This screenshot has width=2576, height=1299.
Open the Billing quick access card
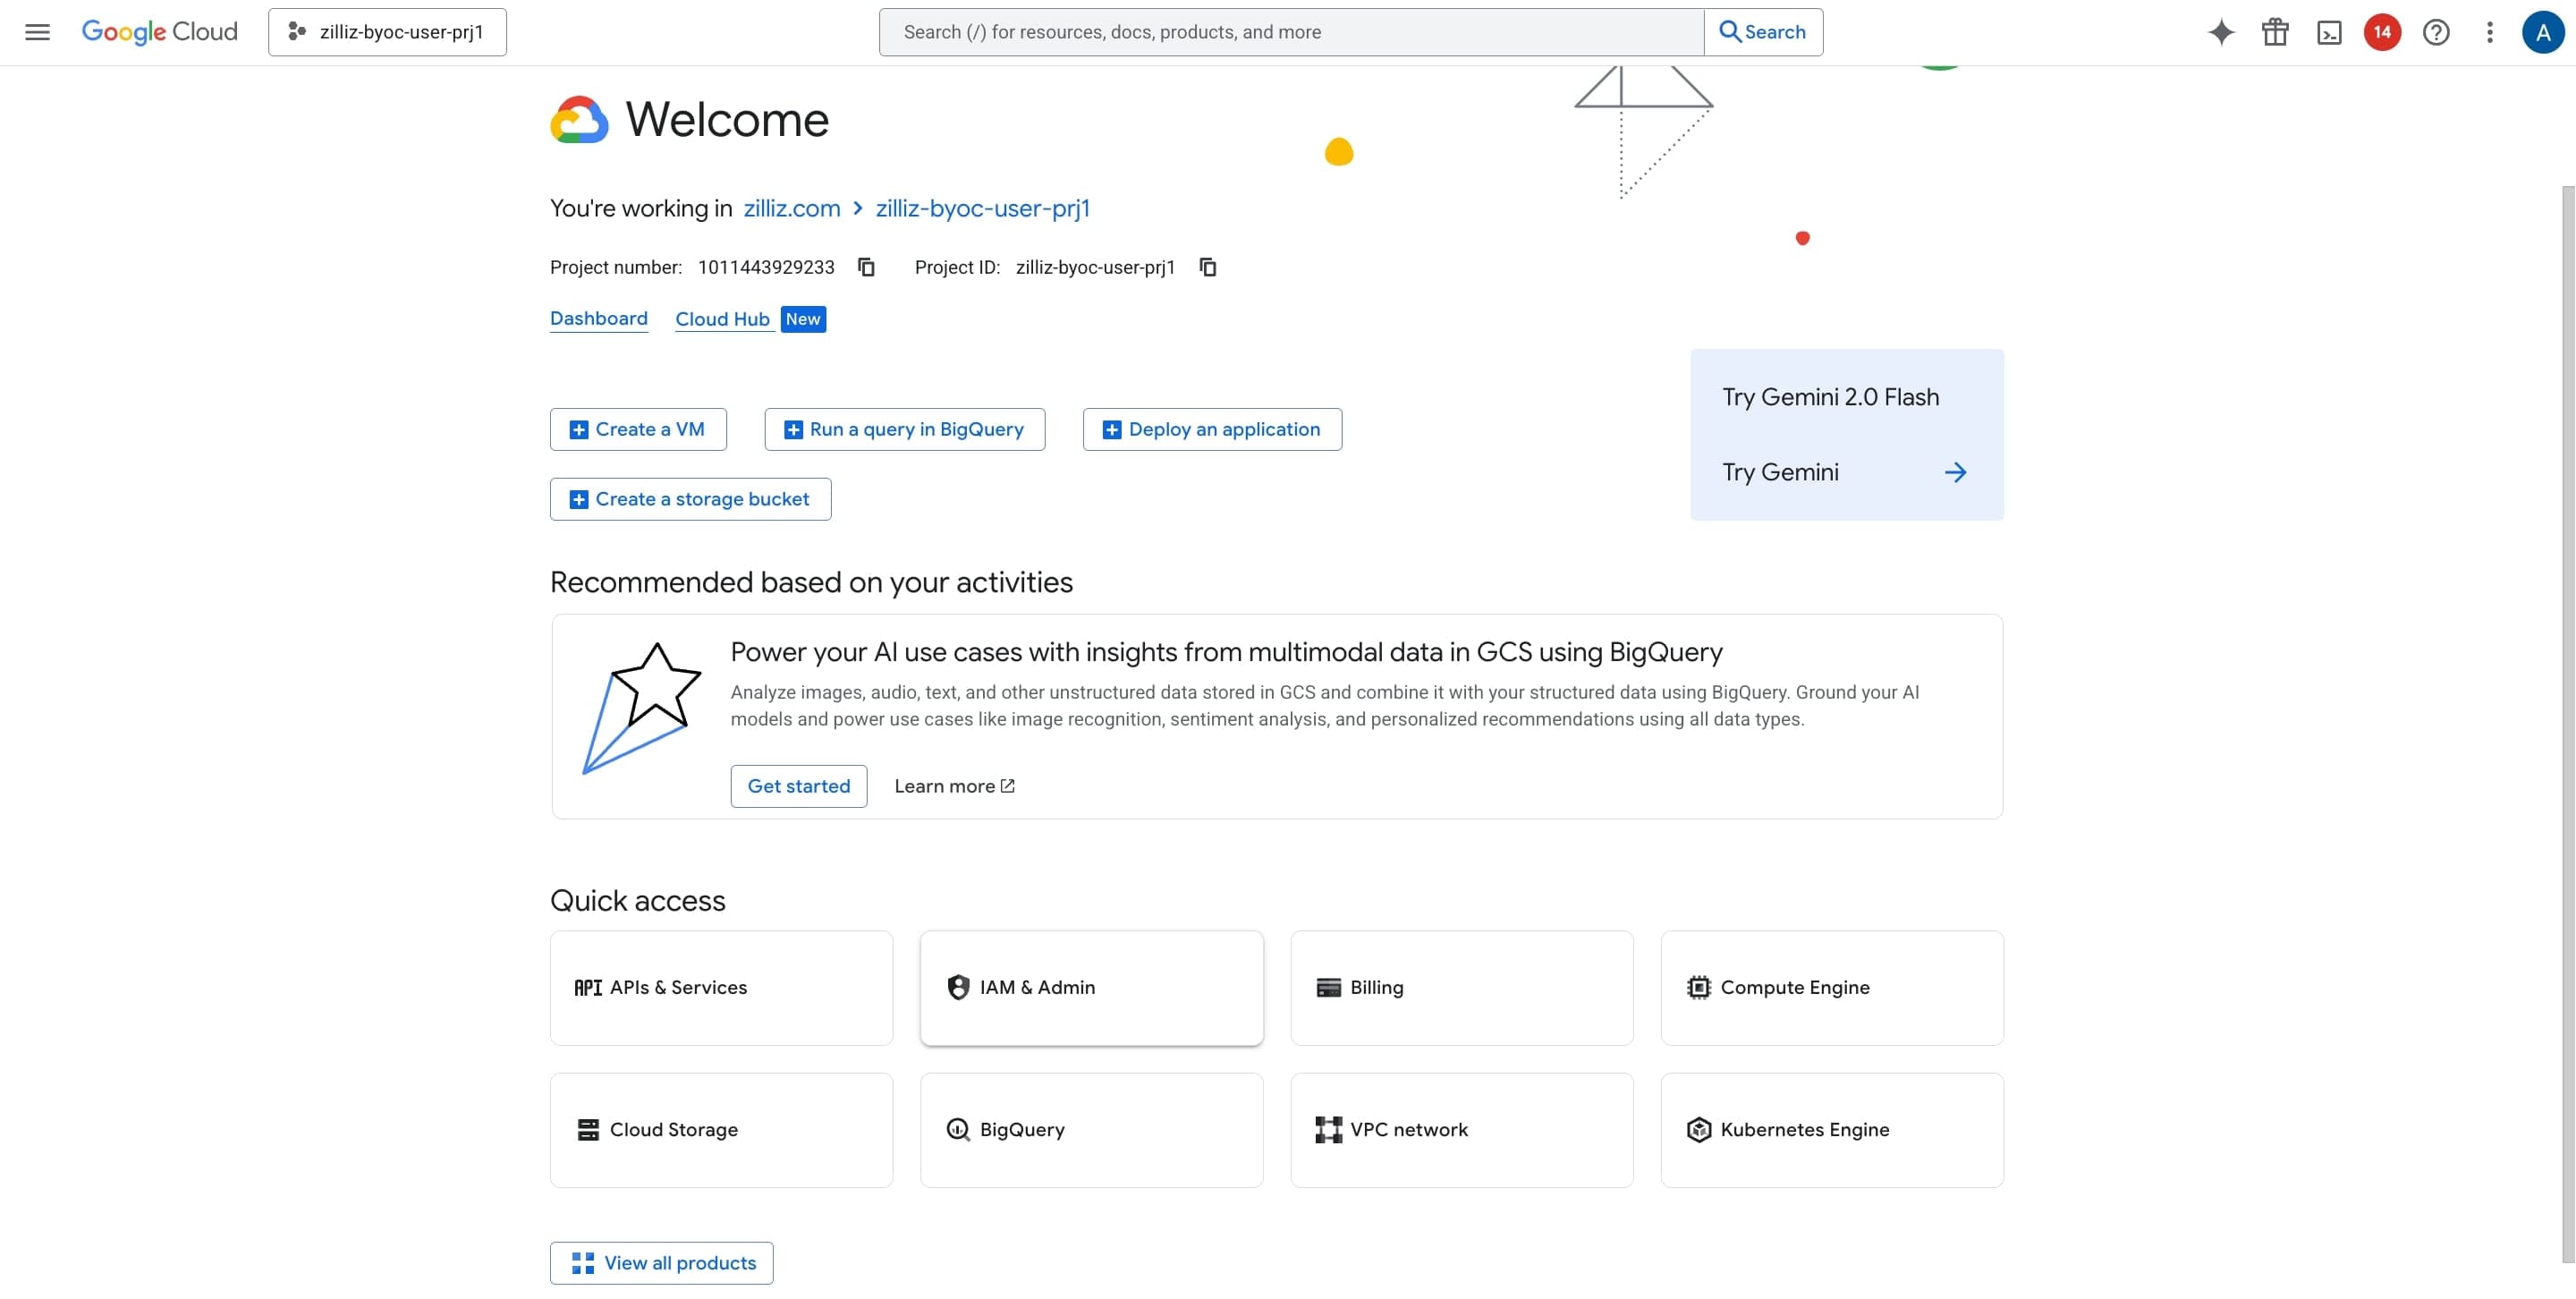click(x=1461, y=988)
